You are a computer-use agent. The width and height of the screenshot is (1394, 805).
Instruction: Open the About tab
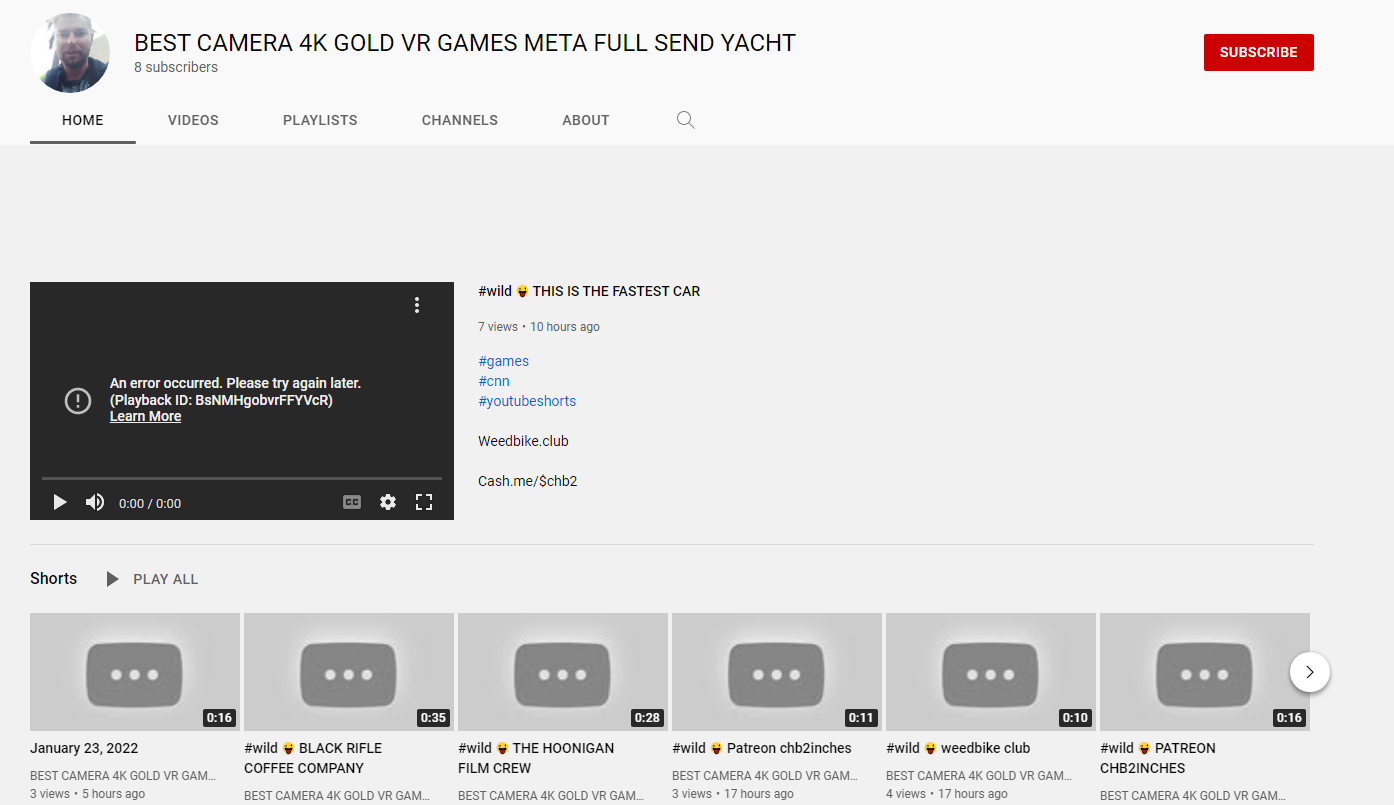(x=586, y=120)
